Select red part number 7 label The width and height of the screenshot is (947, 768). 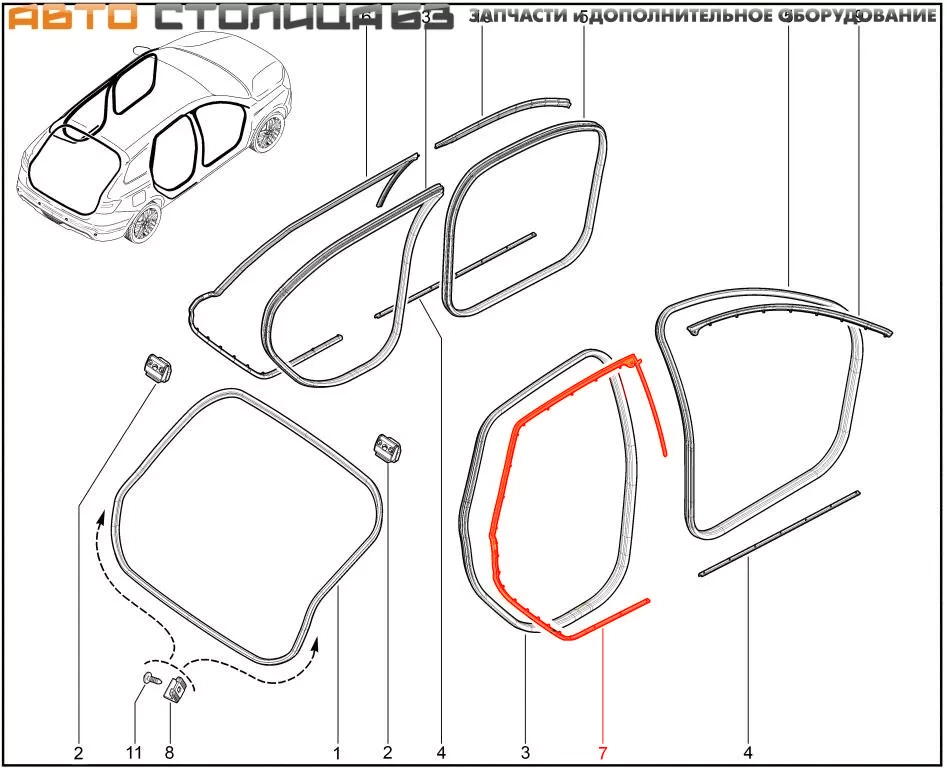(x=603, y=750)
